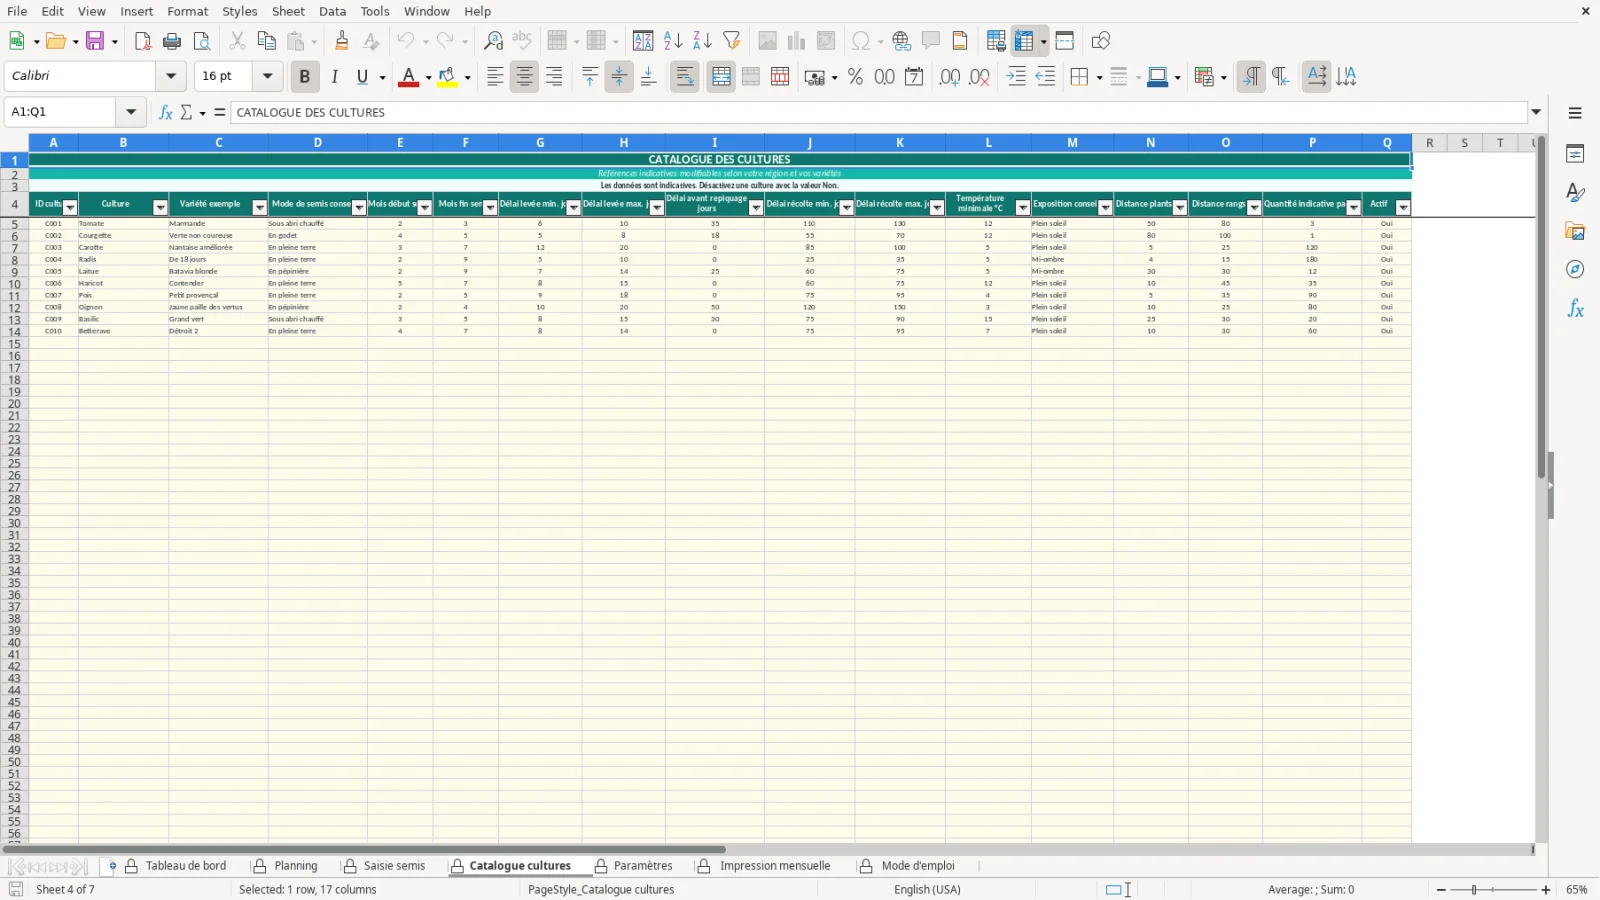
Task: Click the Insert Comment icon
Action: click(931, 41)
